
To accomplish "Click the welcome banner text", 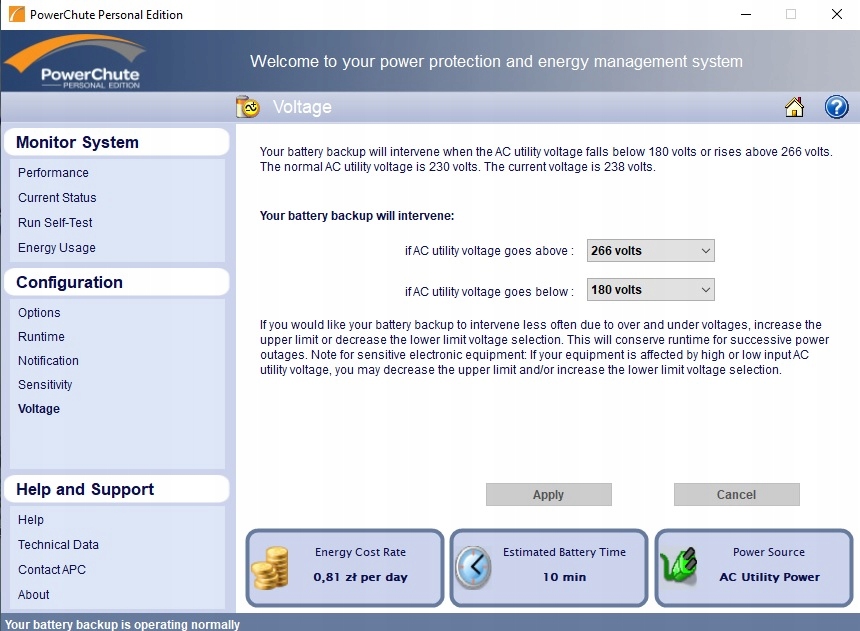I will click(496, 61).
